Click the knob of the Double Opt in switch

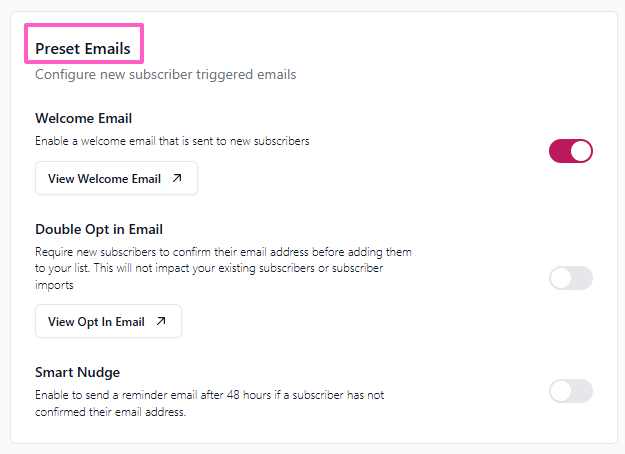tap(561, 278)
